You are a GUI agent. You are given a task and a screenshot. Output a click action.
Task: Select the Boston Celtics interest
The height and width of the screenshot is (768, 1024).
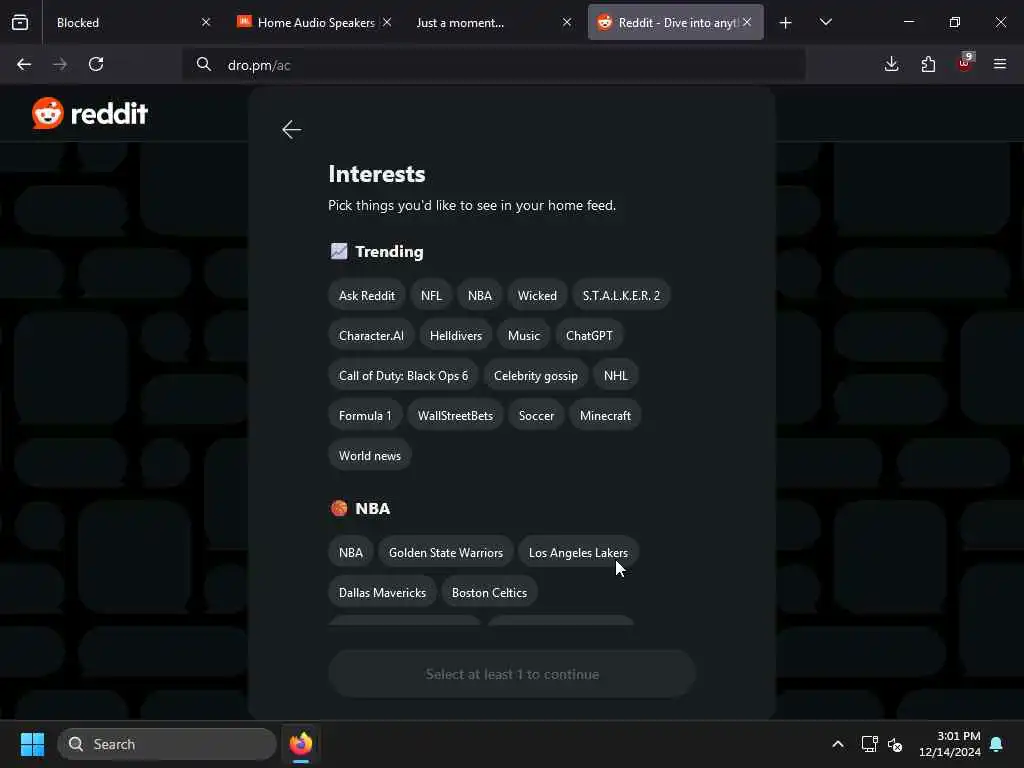pyautogui.click(x=489, y=593)
